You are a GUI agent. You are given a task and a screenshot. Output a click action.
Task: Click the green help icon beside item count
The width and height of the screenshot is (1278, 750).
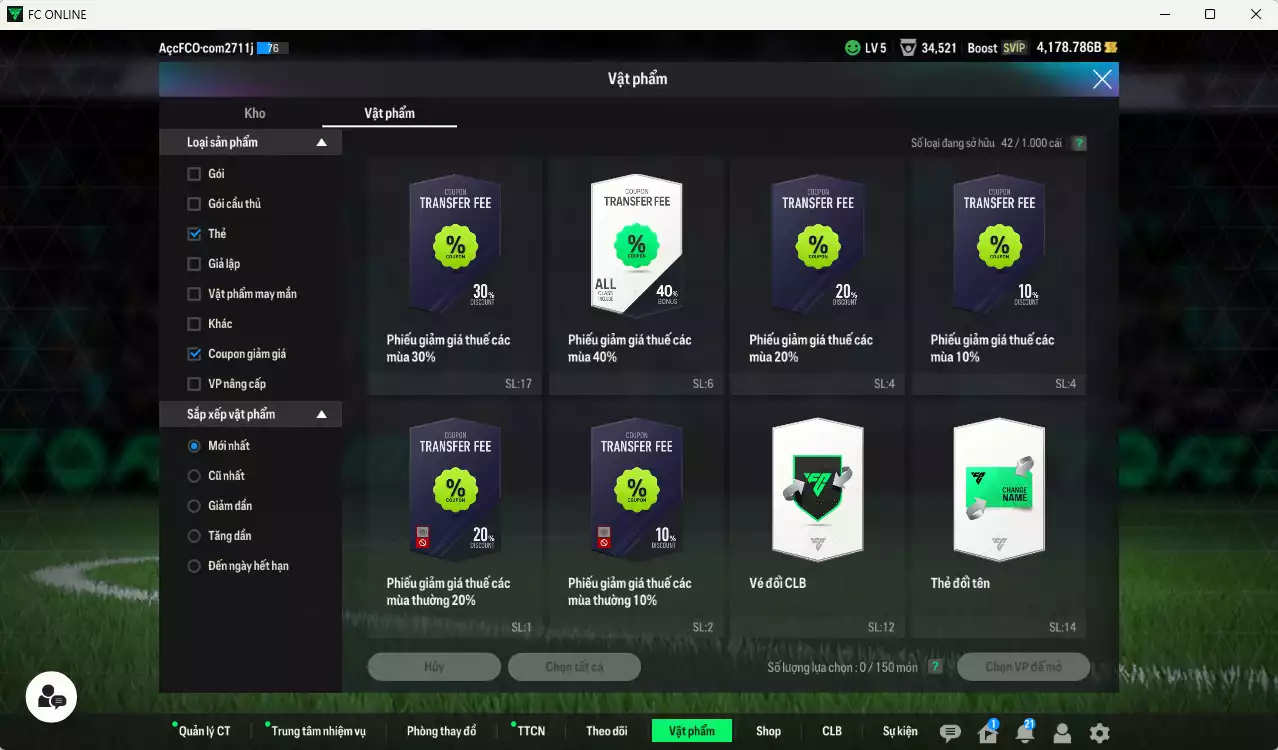[1079, 143]
